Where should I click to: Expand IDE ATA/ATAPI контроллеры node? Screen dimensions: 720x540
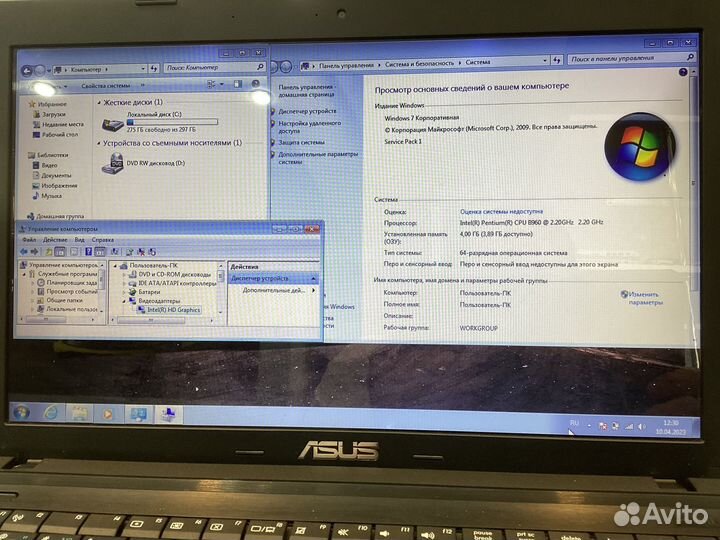(x=124, y=283)
